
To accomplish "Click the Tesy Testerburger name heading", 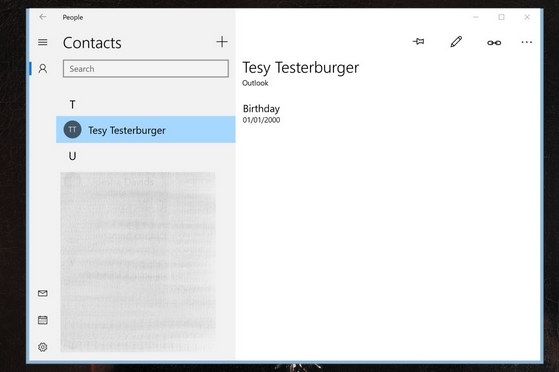I will coord(301,68).
